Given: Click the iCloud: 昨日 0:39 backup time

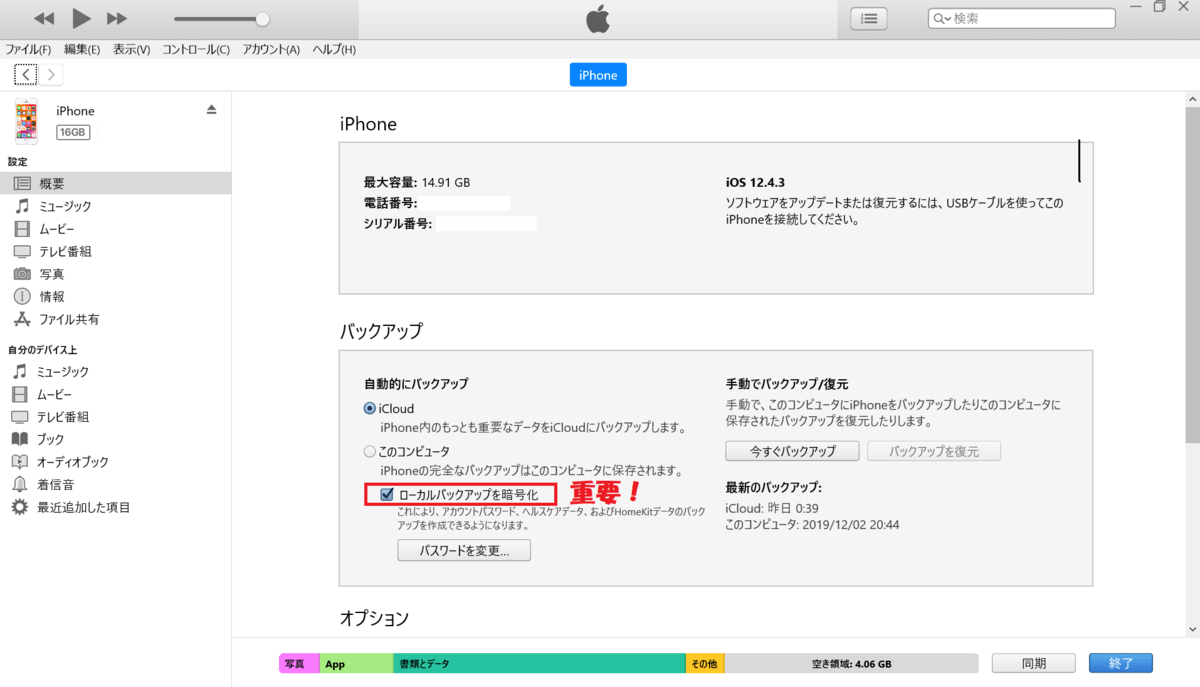Looking at the screenshot, I should click(x=770, y=508).
